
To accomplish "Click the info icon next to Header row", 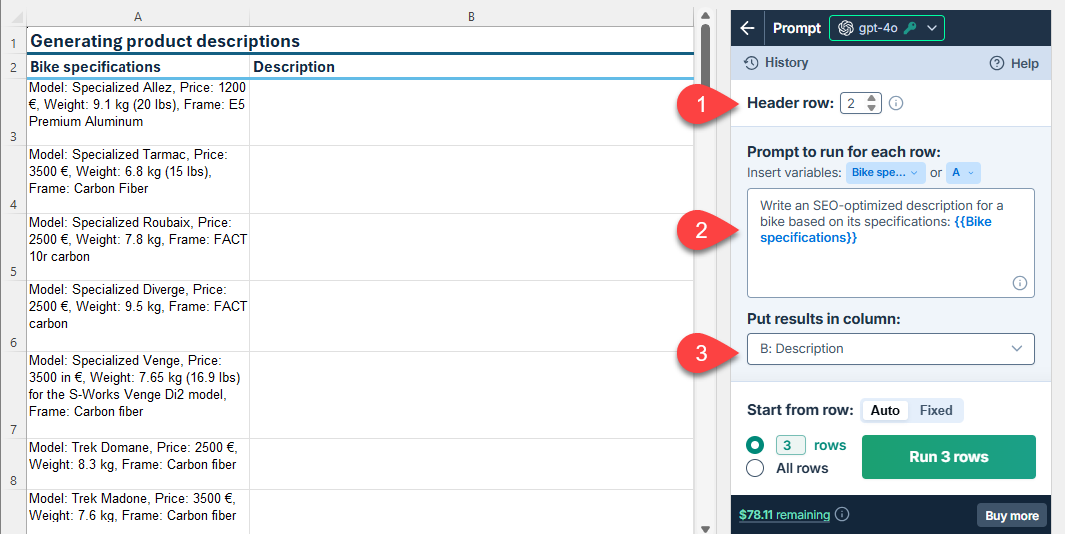I will pyautogui.click(x=896, y=103).
